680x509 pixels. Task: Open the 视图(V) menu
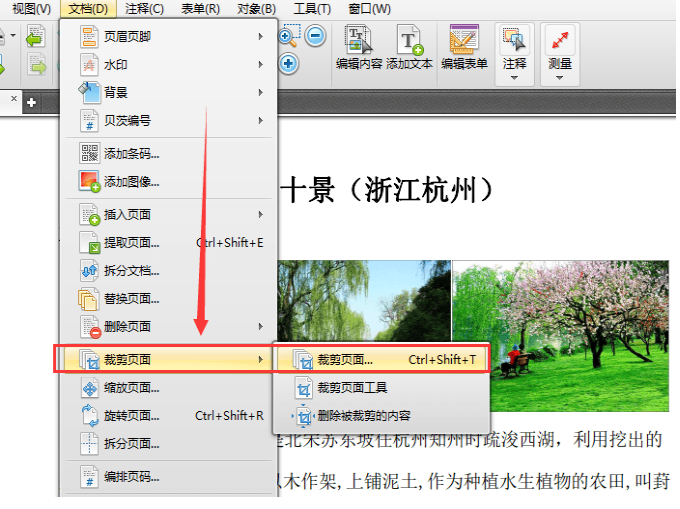click(31, 9)
